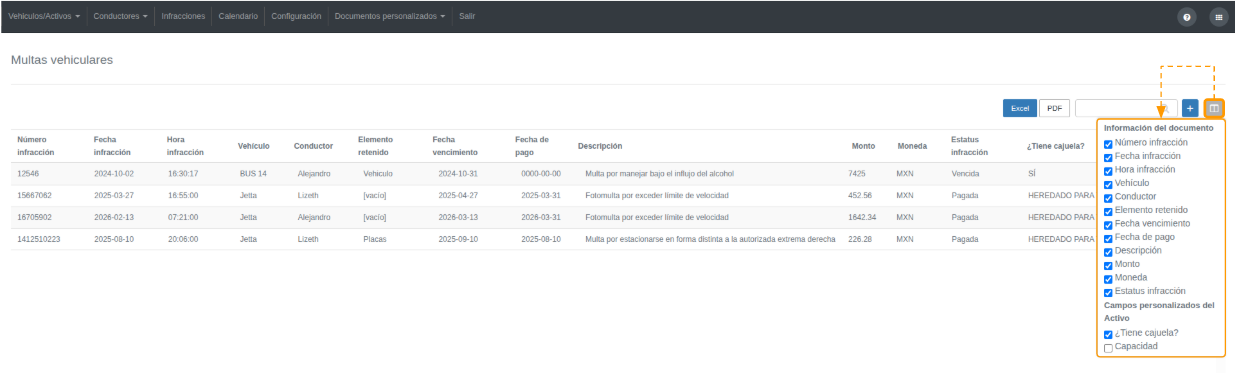The image size is (1235, 373).
Task: Uncheck ¿Tiene cajuela? custom field
Action: (x=1108, y=334)
